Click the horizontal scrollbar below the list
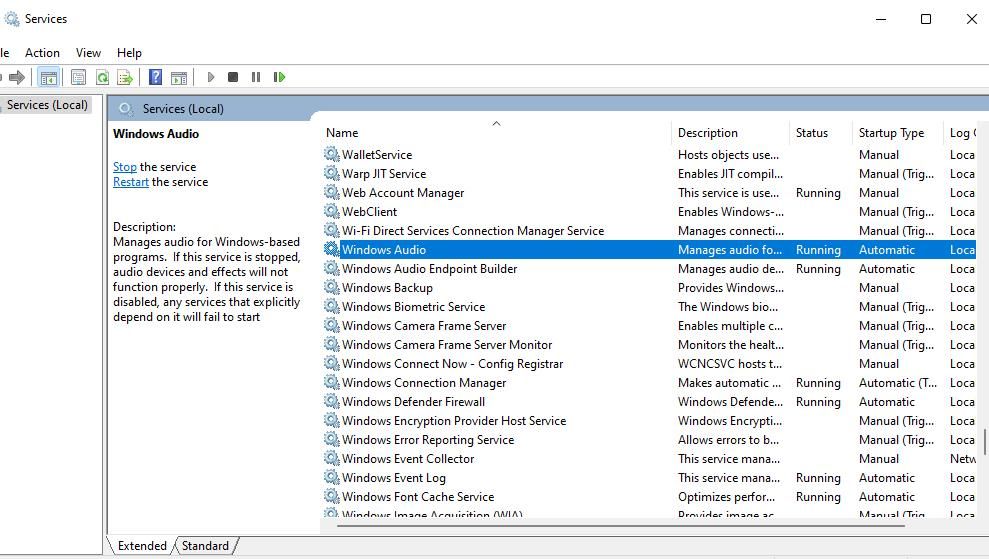This screenshot has width=989, height=559. tap(622, 525)
